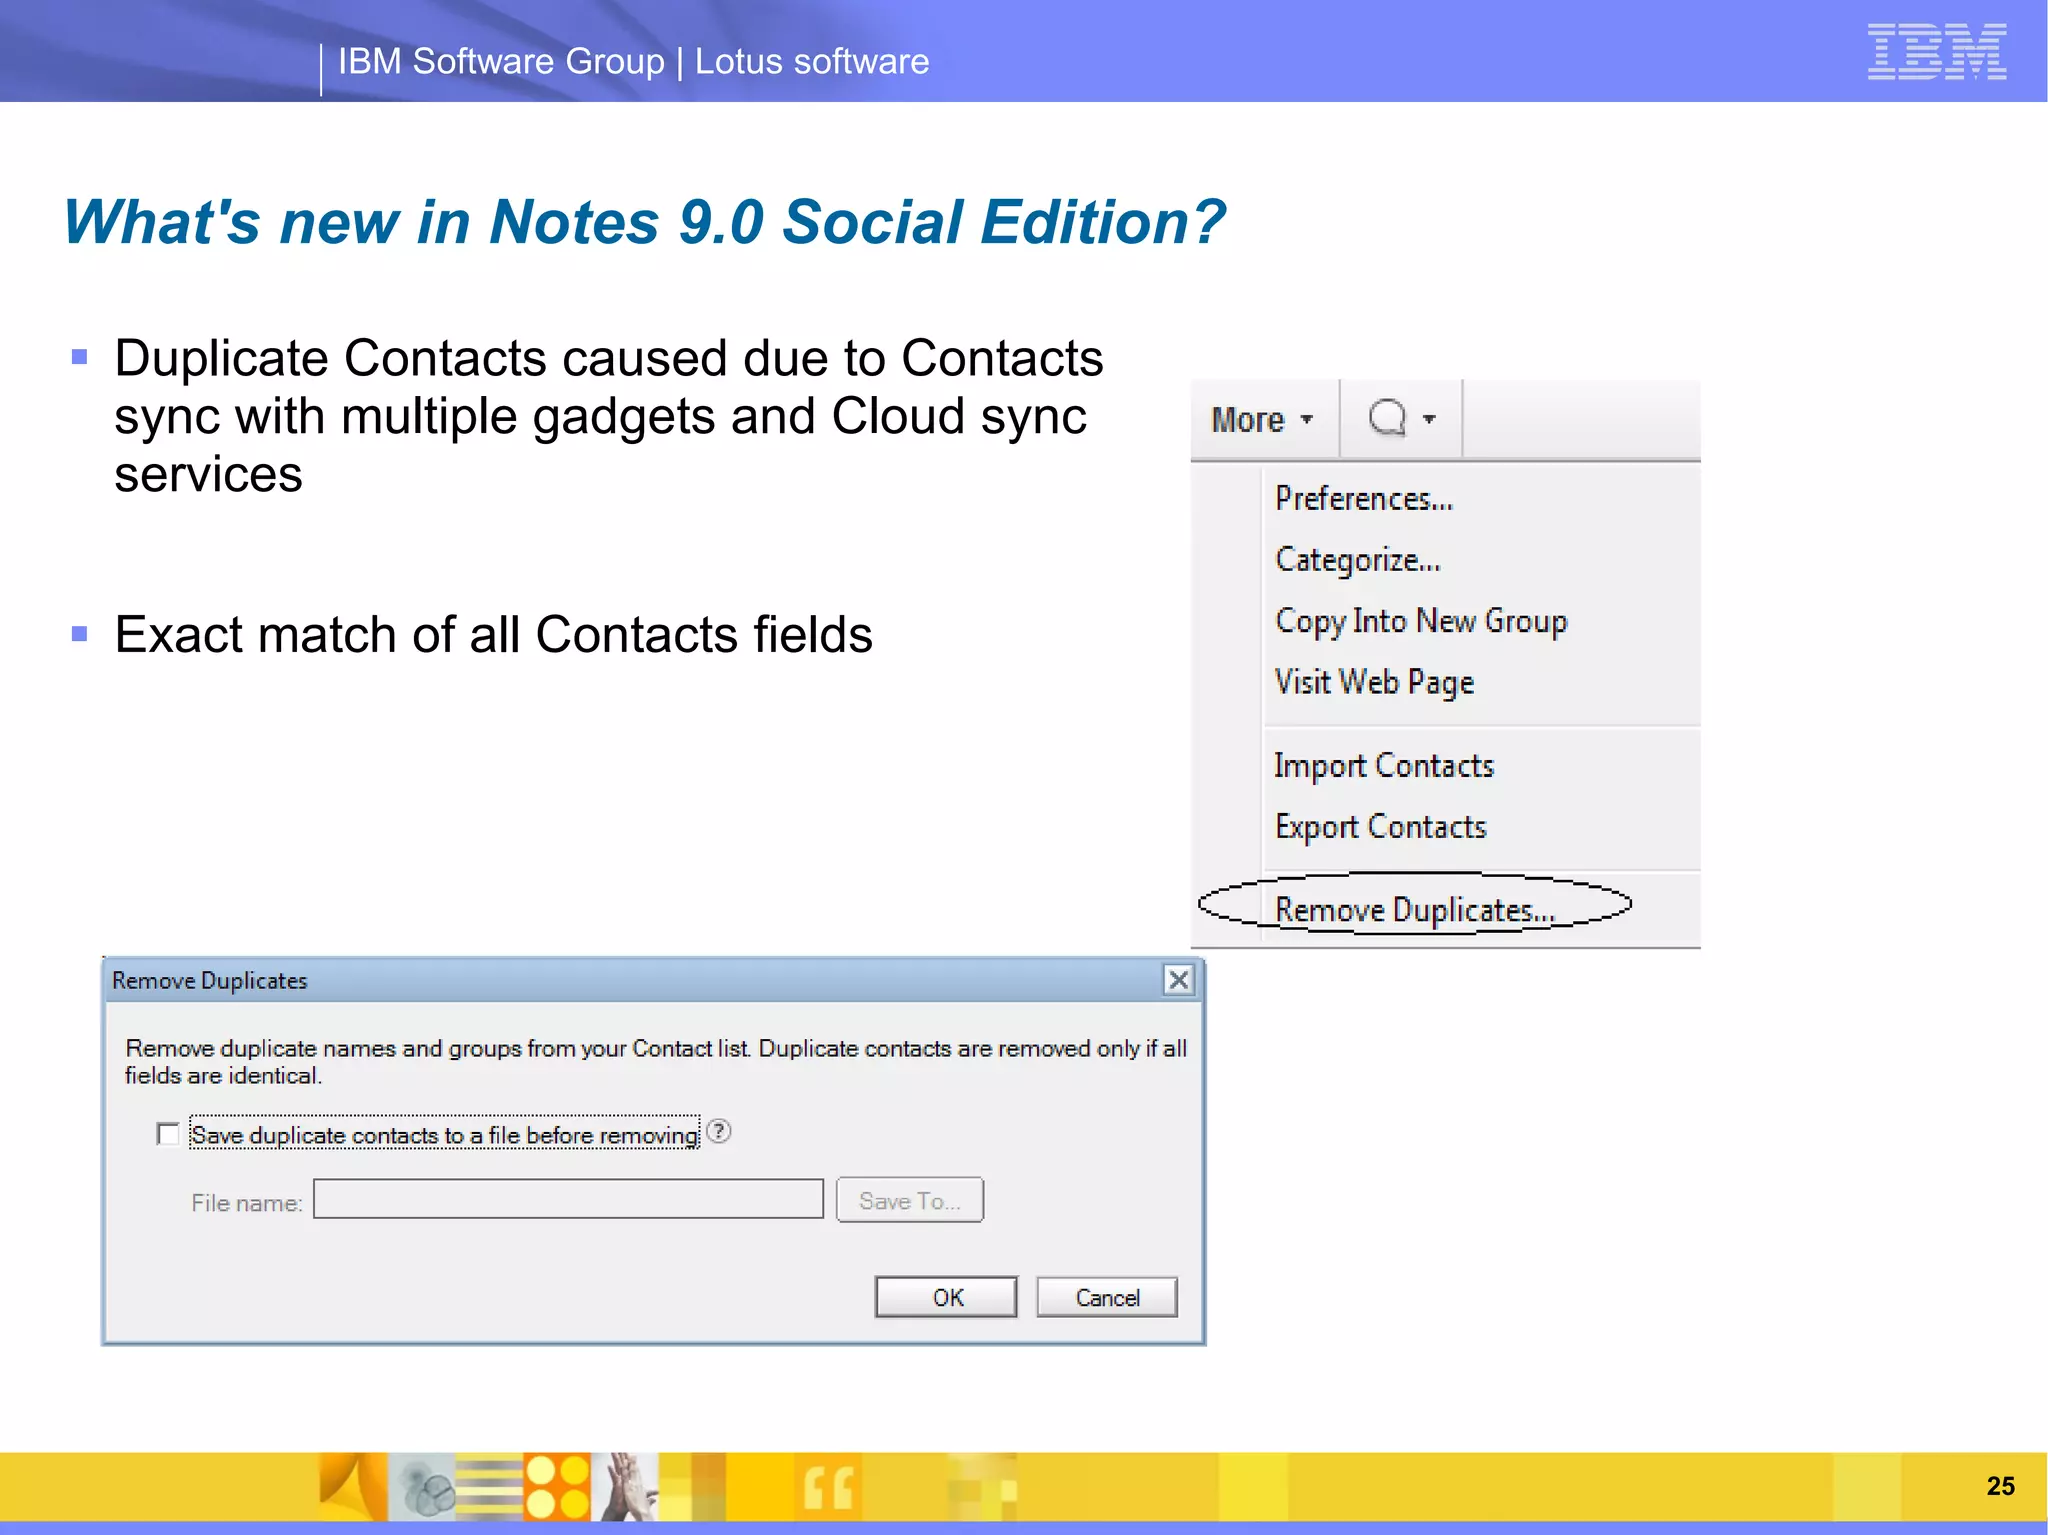Close the Remove Duplicates dialog window
The image size is (2048, 1535).
[1179, 979]
